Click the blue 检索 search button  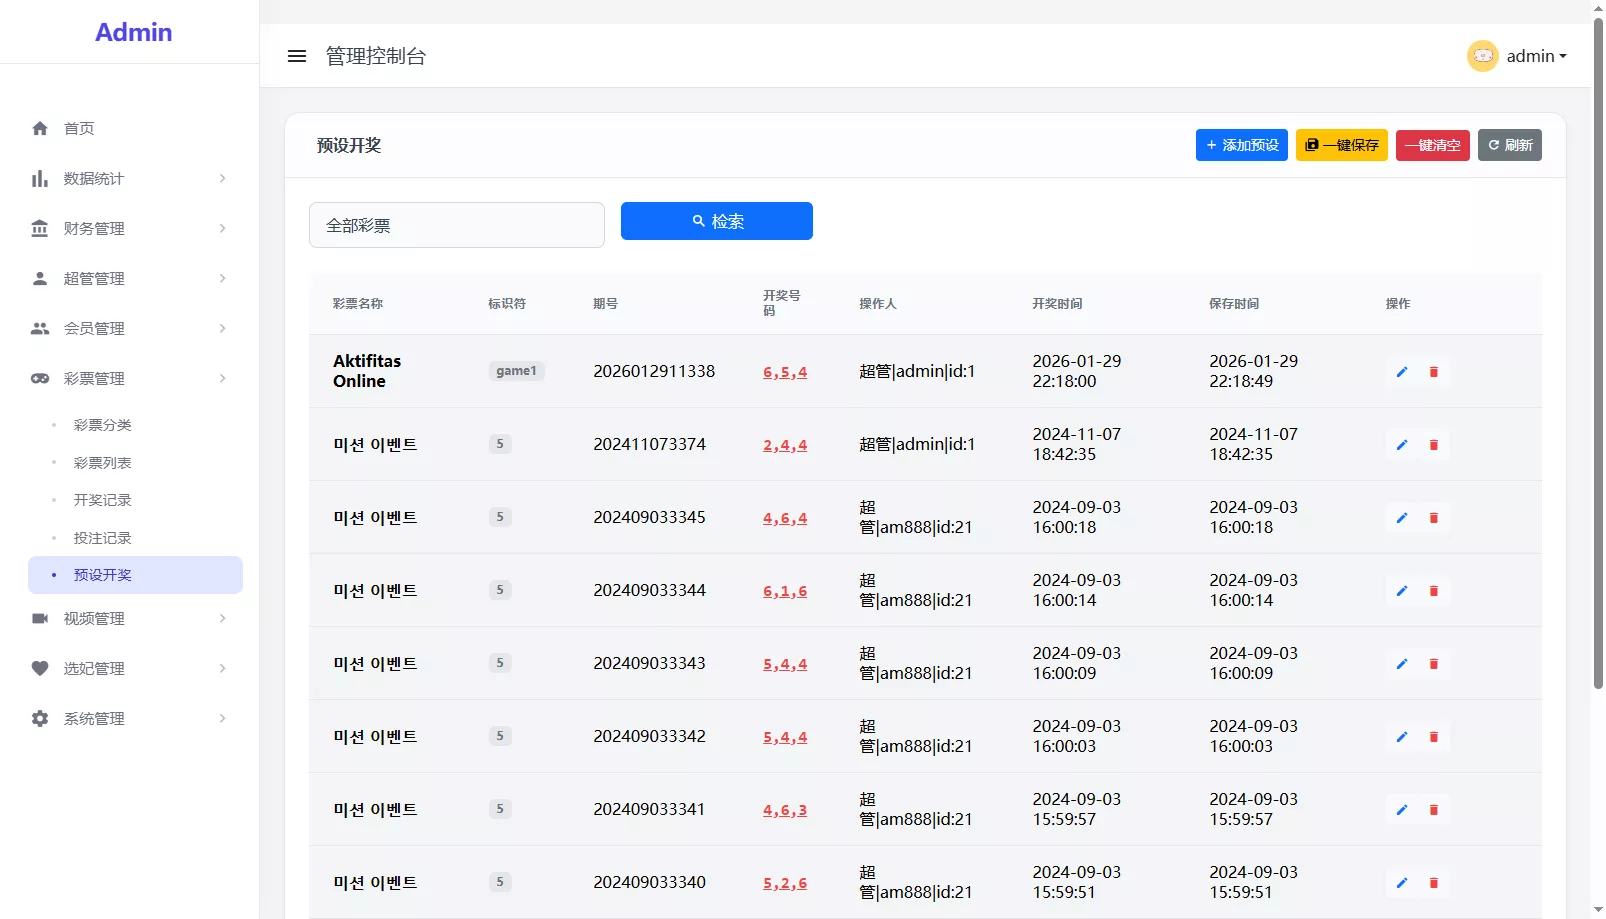coord(716,221)
